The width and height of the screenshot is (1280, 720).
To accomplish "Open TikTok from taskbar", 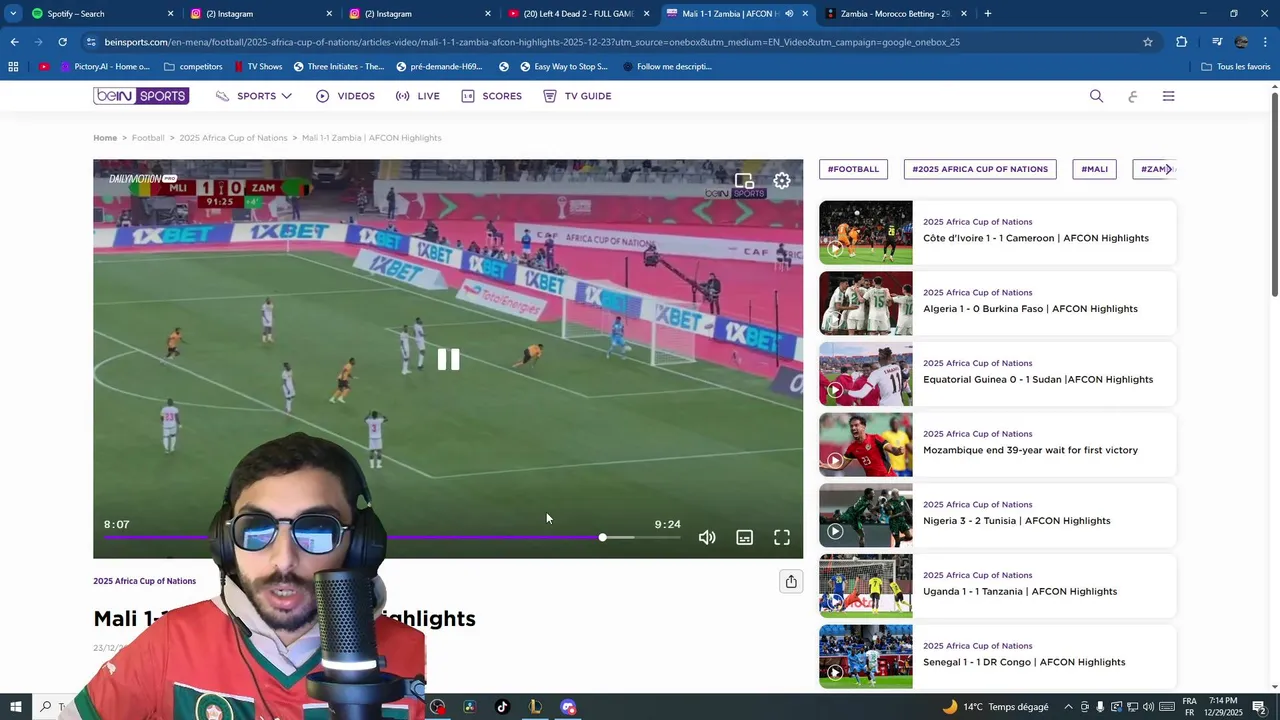I will (502, 707).
